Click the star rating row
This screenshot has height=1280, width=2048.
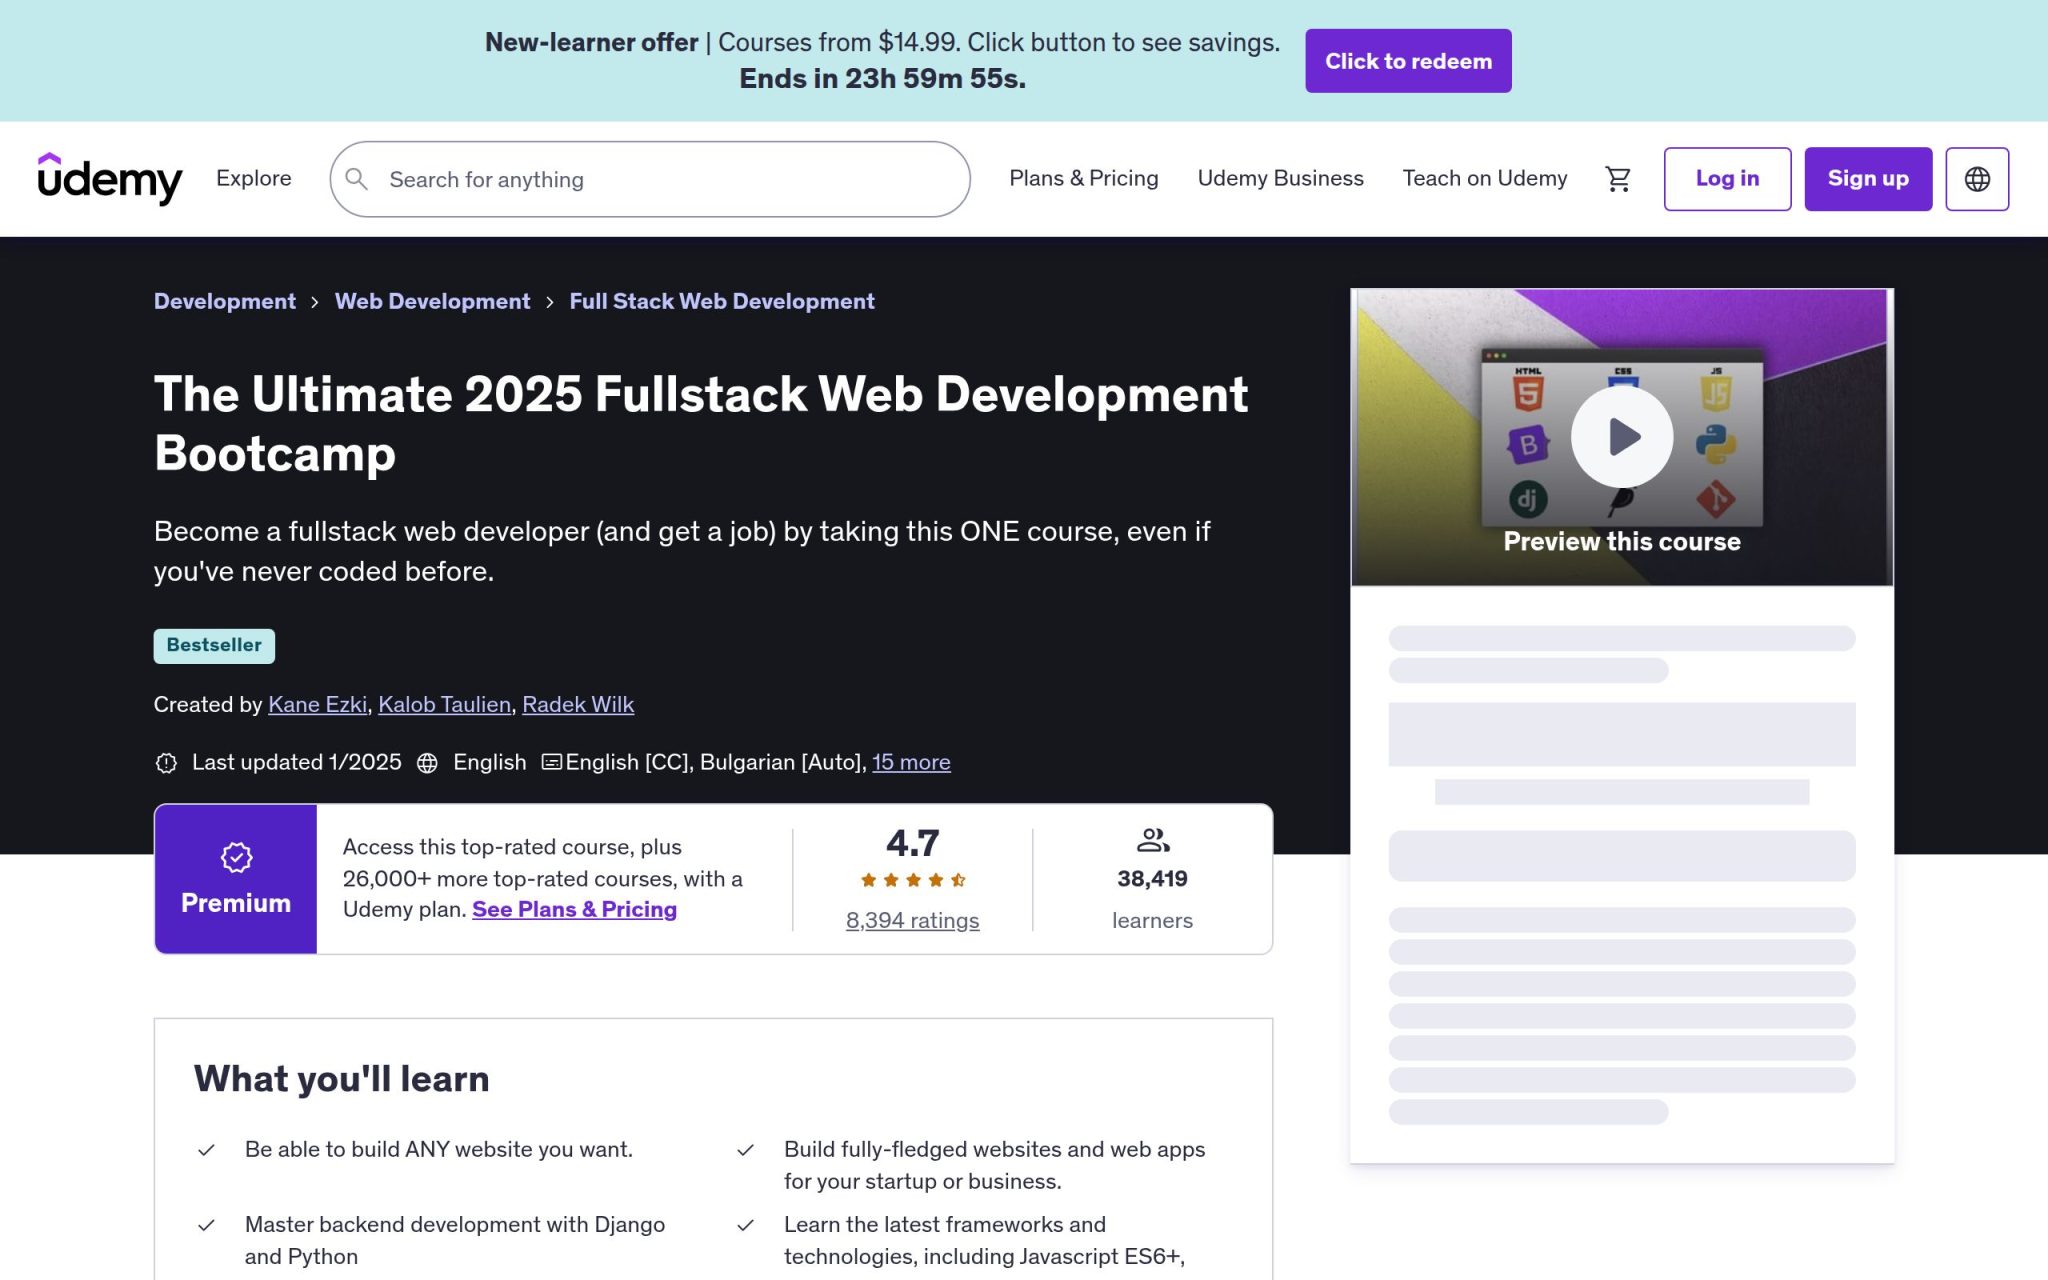pos(913,880)
